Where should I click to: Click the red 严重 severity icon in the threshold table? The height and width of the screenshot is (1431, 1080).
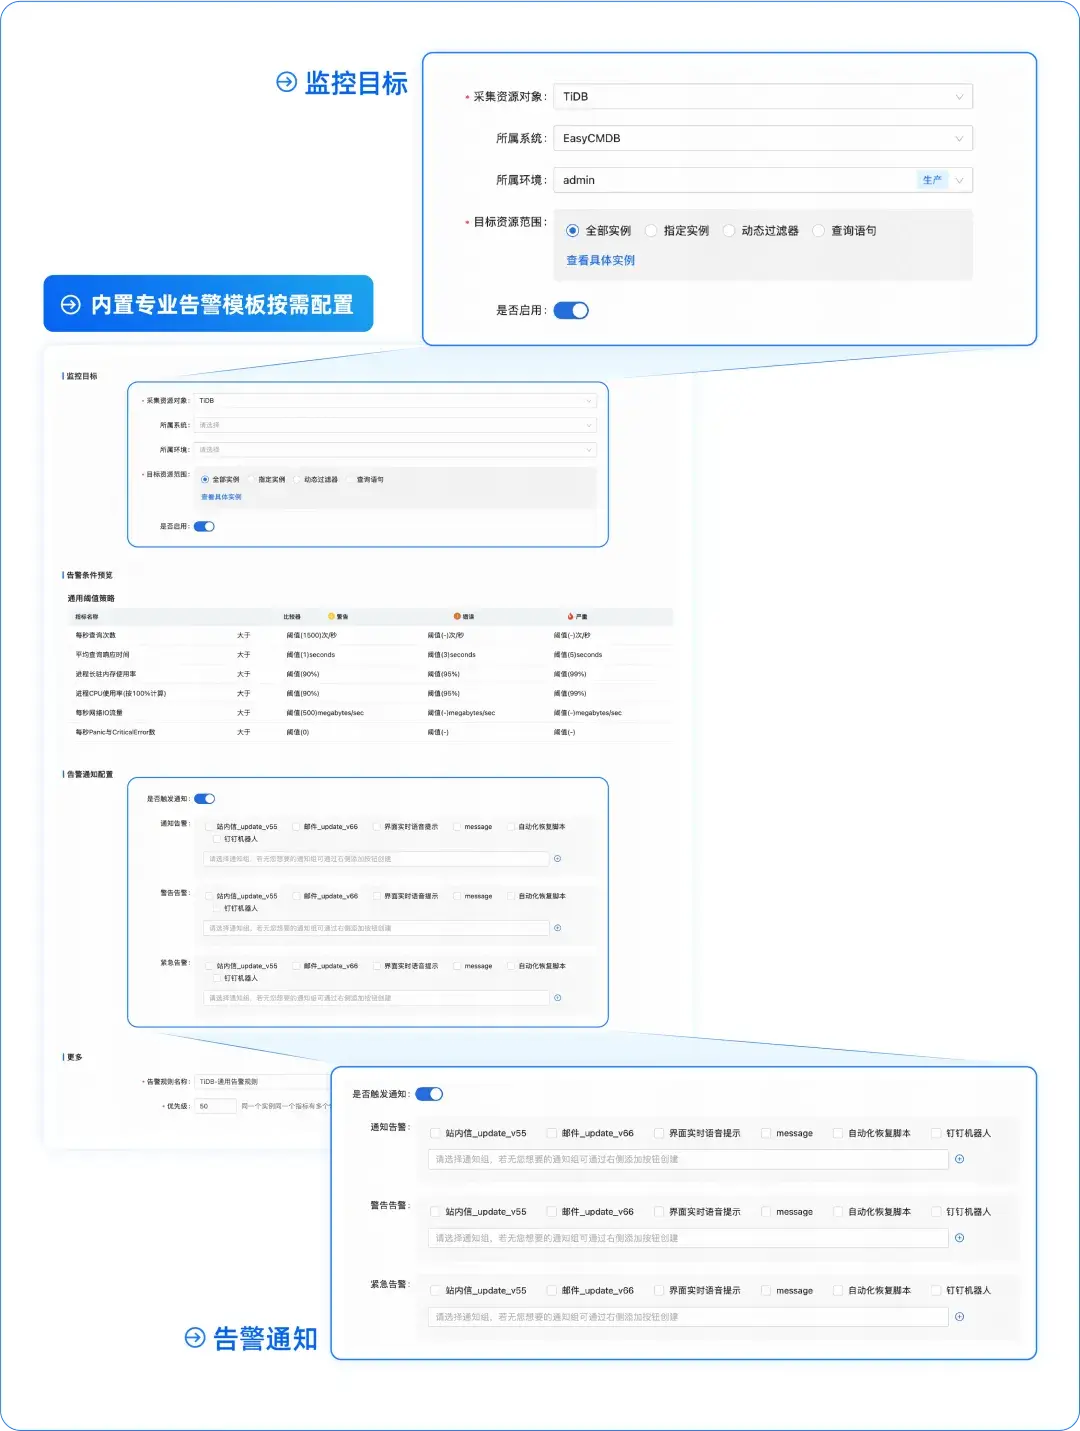click(x=569, y=615)
